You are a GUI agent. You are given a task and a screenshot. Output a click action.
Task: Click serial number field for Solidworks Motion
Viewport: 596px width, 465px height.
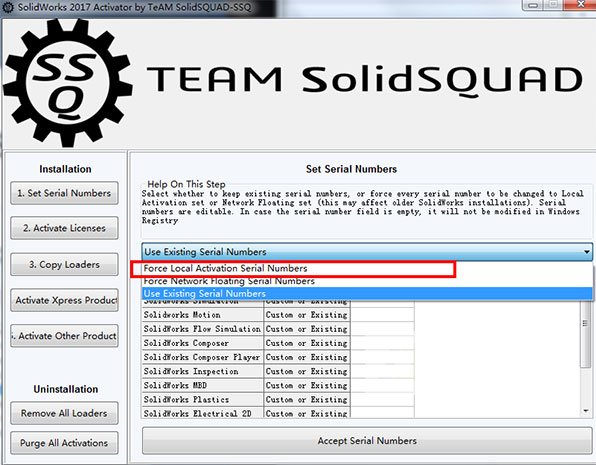pos(382,315)
